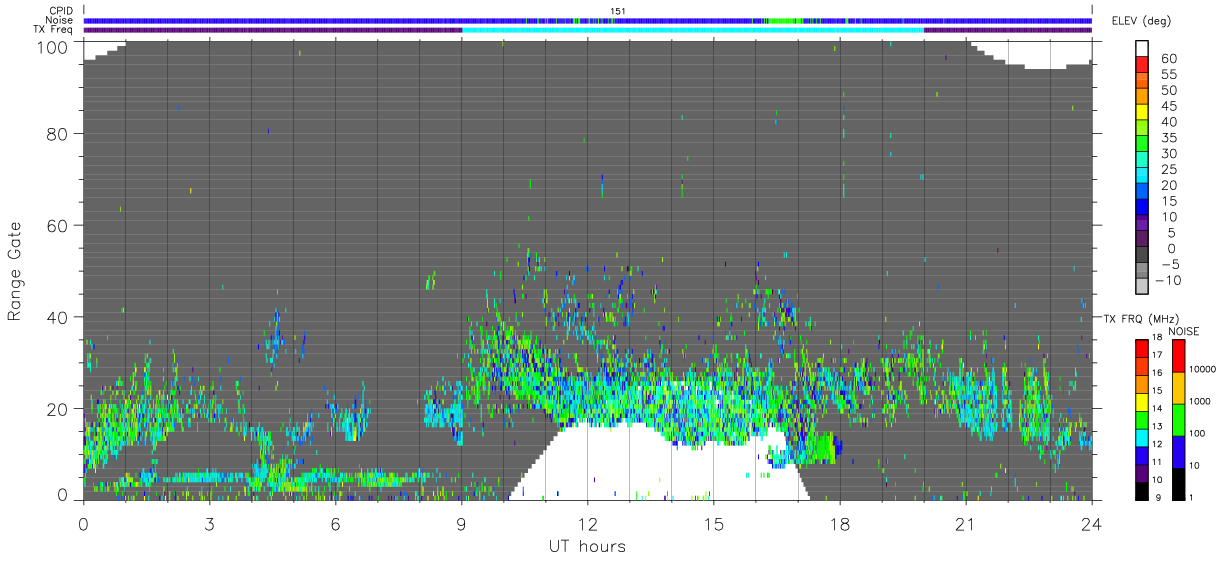Click the y-axis tick label '40'
The width and height of the screenshot is (1228, 567).
pyautogui.click(x=57, y=317)
